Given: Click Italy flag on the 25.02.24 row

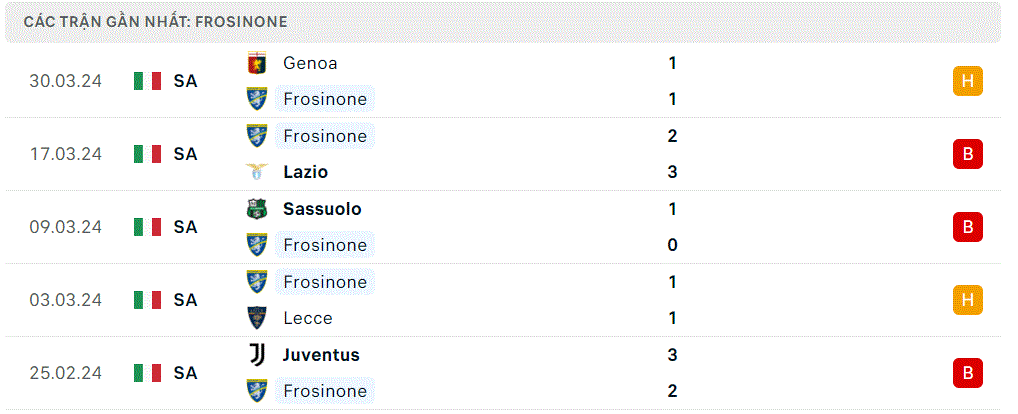Looking at the screenshot, I should coord(147,373).
